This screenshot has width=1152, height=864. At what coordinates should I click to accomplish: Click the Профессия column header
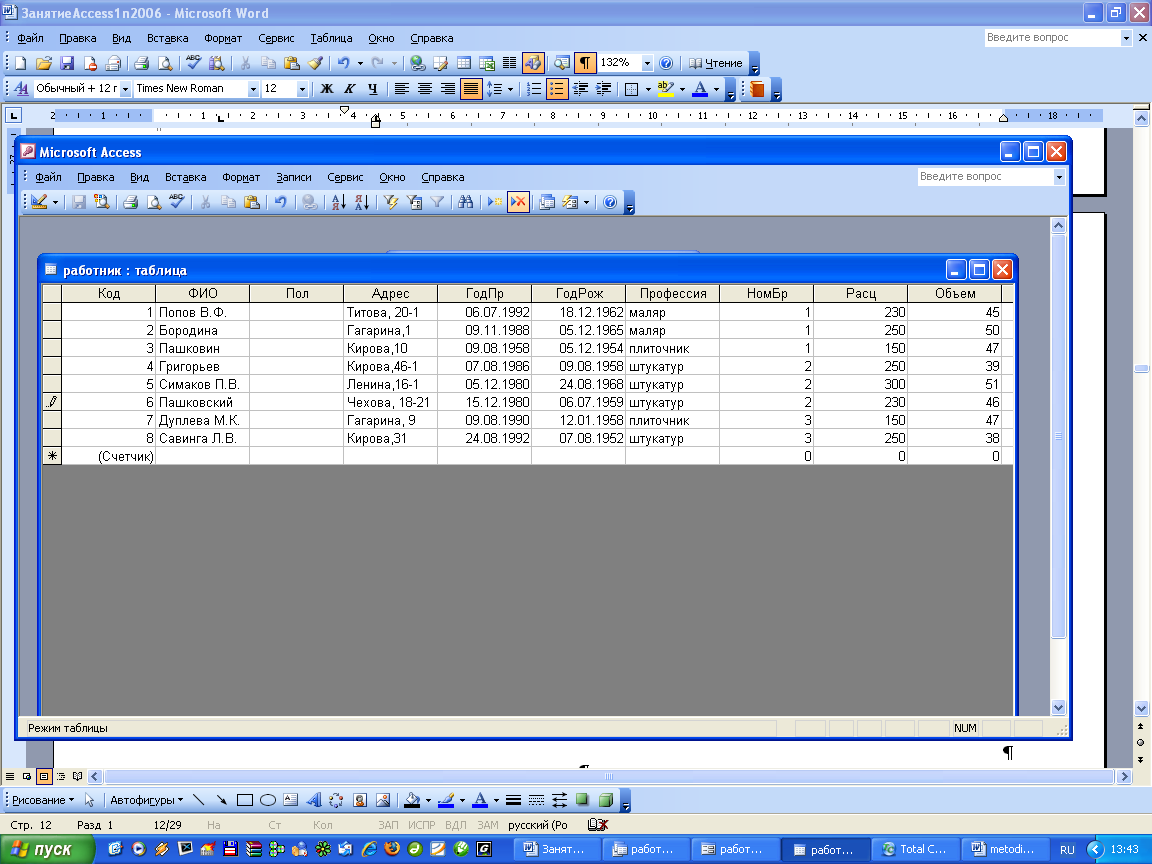pos(673,293)
